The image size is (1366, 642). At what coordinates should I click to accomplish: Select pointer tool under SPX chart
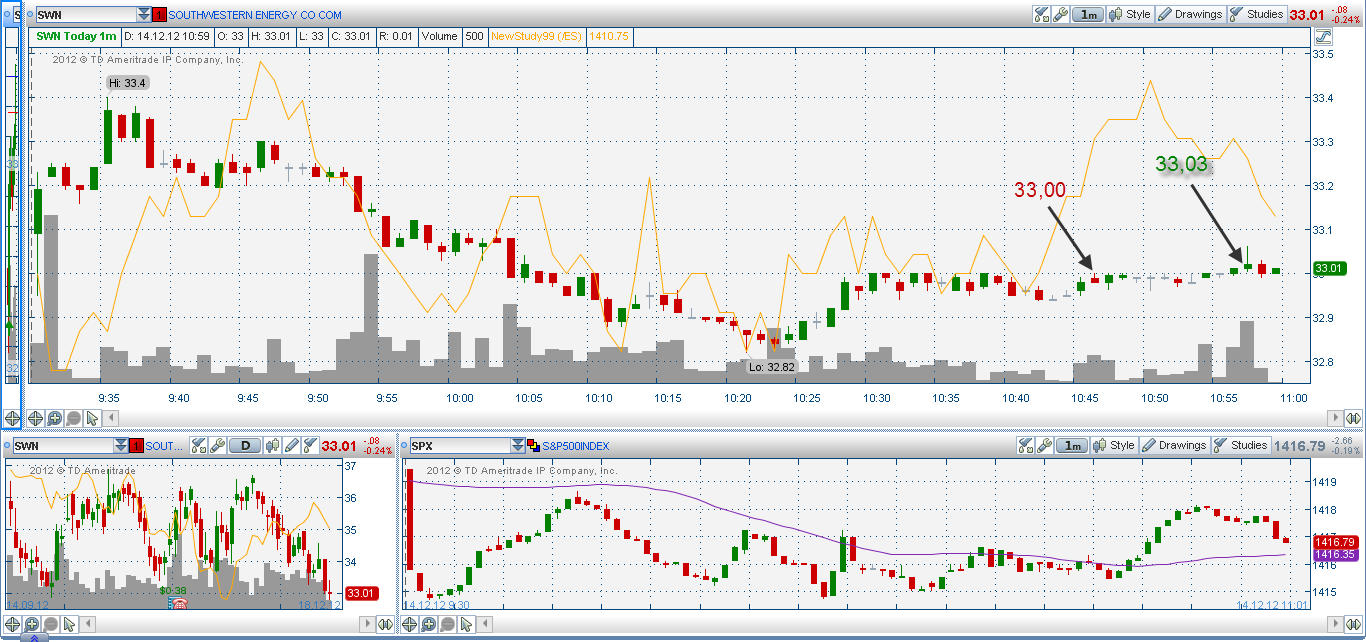465,625
